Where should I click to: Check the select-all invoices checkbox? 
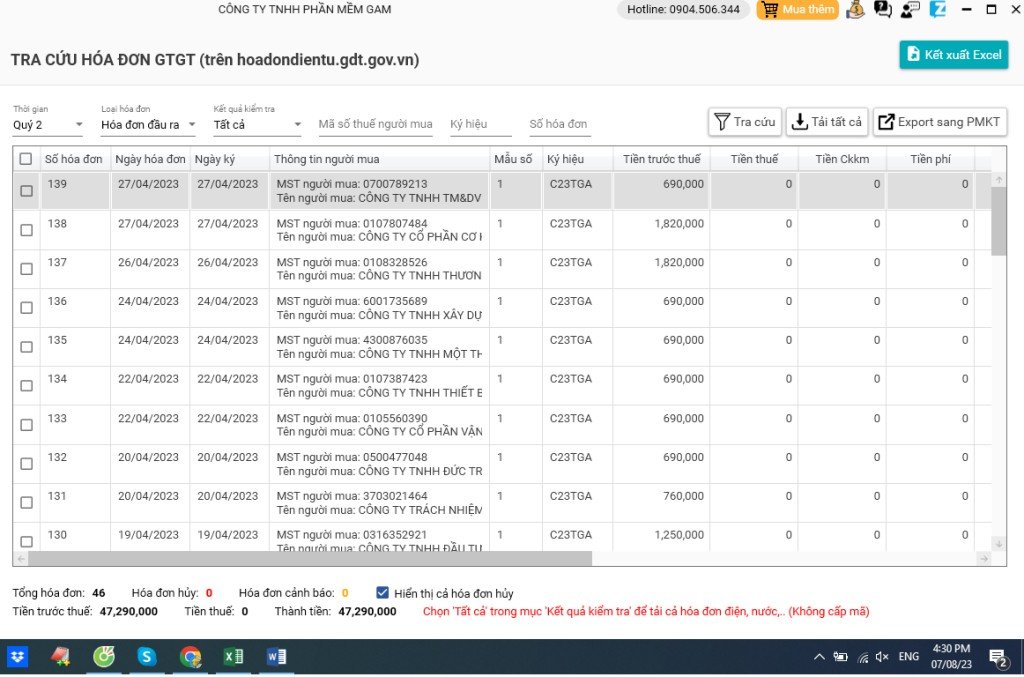pos(26,158)
